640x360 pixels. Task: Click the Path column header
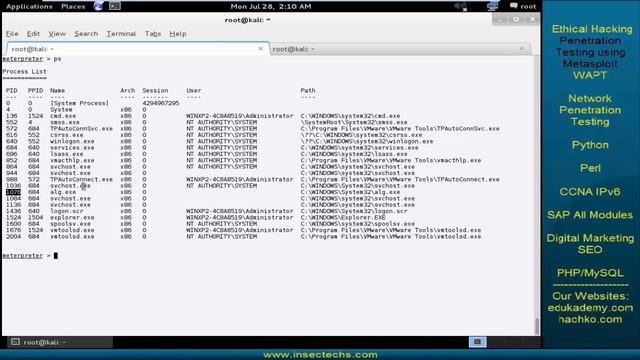(x=308, y=91)
